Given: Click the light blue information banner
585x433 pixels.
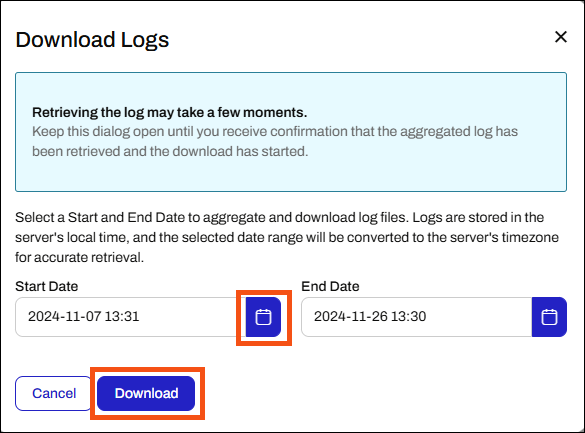Looking at the screenshot, I should [x=291, y=132].
